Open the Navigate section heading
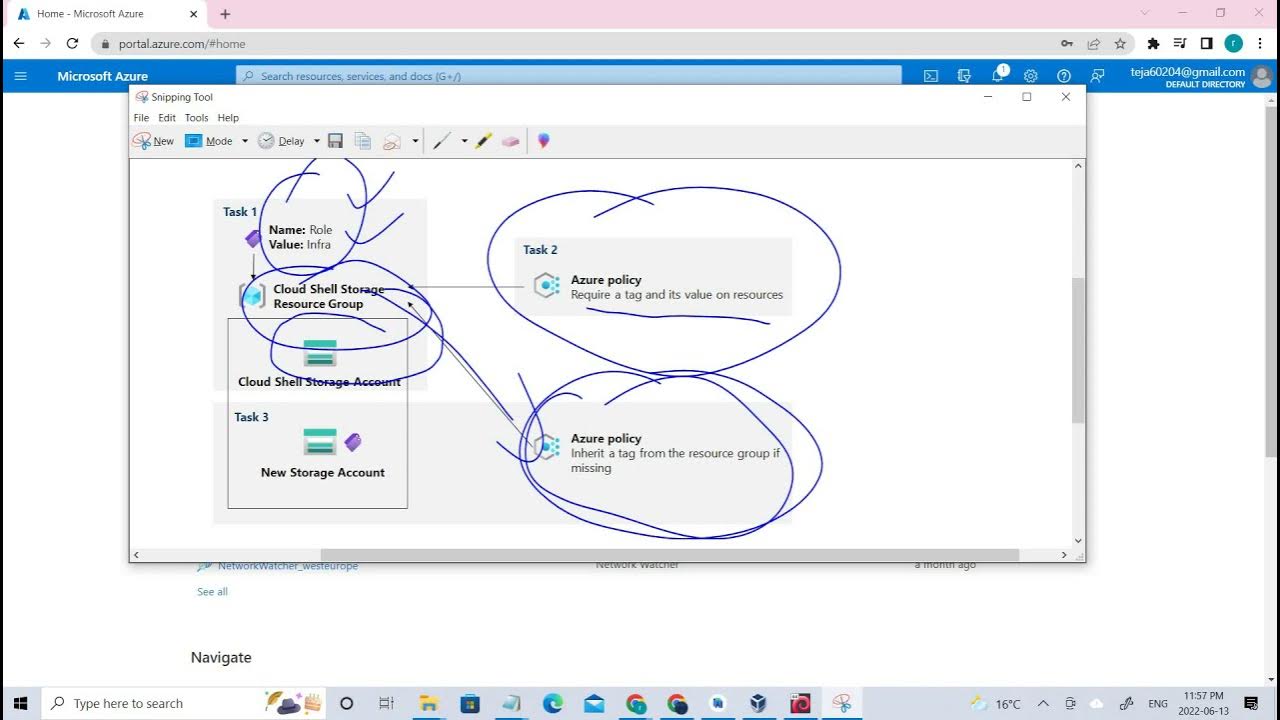This screenshot has height=720, width=1280. pos(221,657)
